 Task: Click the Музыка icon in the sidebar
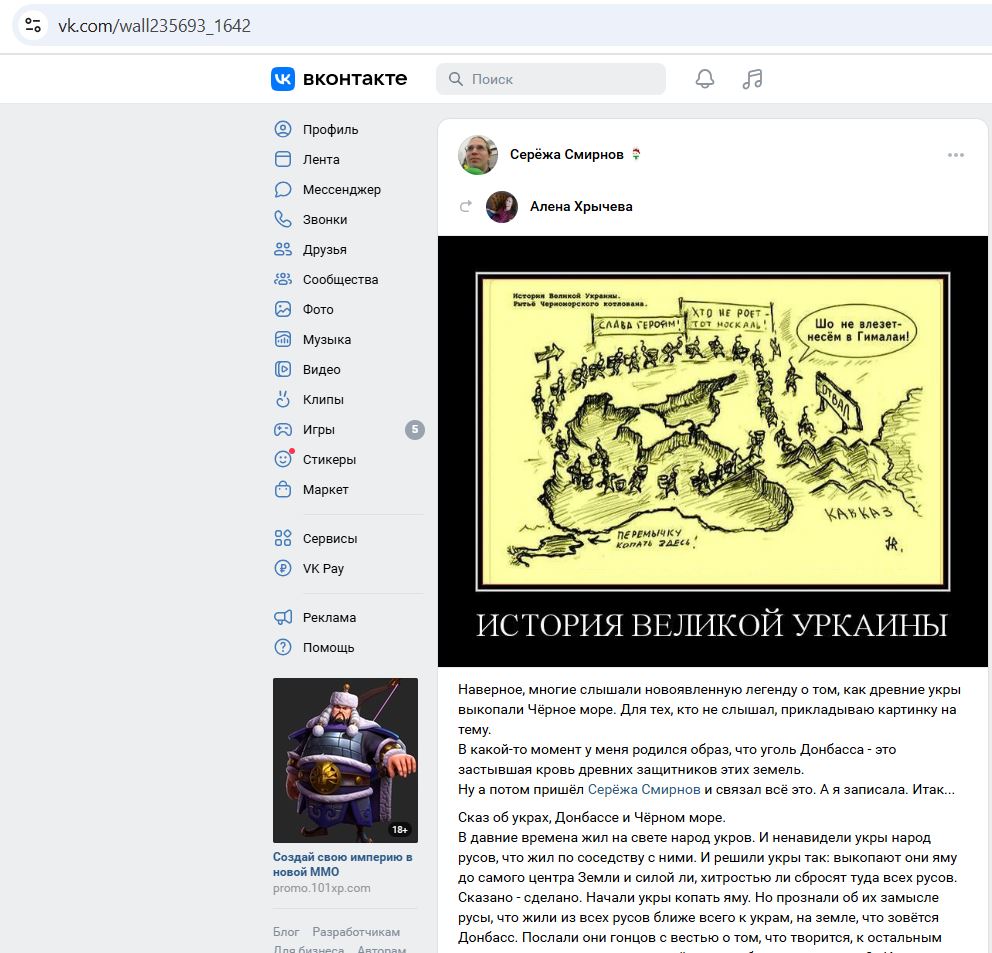click(x=283, y=339)
